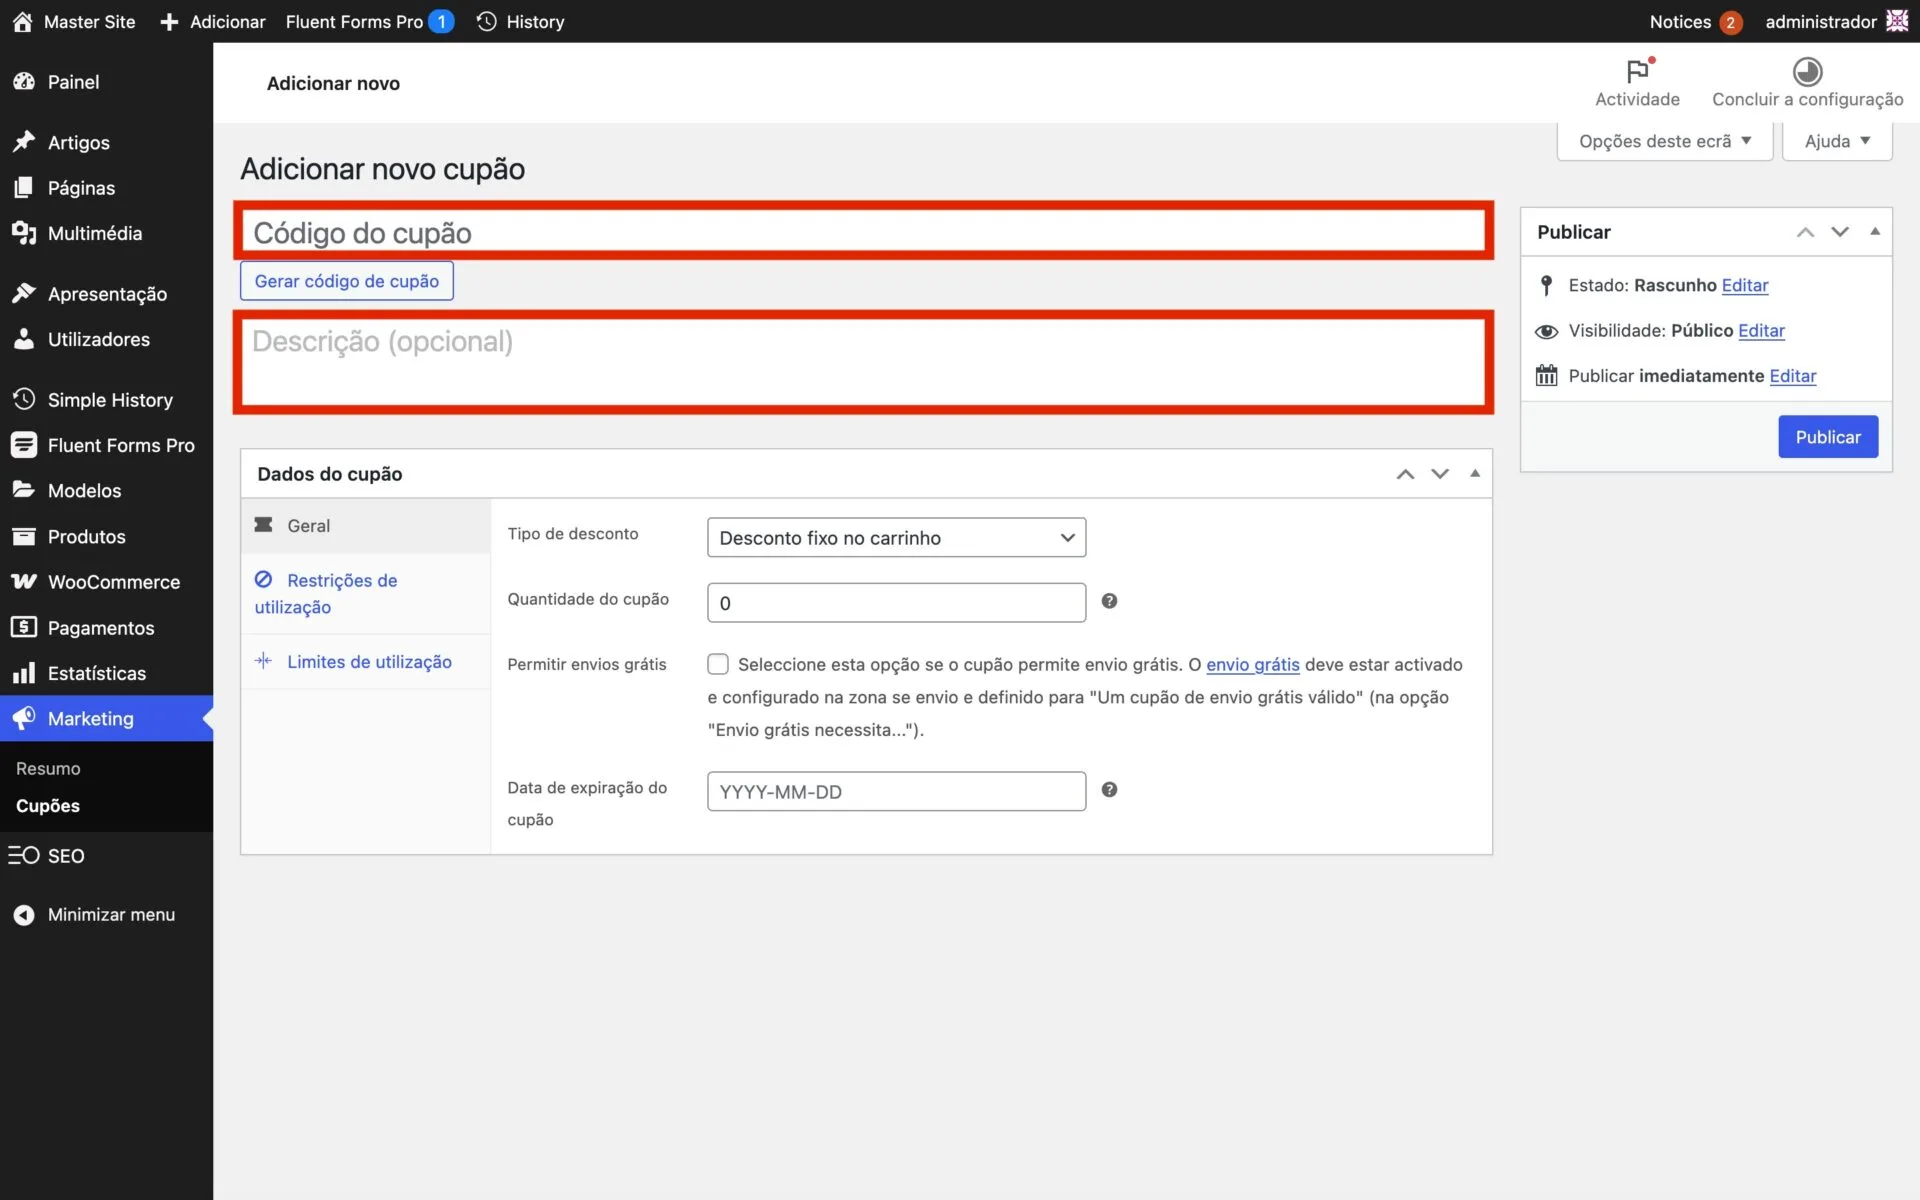The image size is (1920, 1200).
Task: Click the Minimizar menu arrow icon
Action: click(24, 915)
